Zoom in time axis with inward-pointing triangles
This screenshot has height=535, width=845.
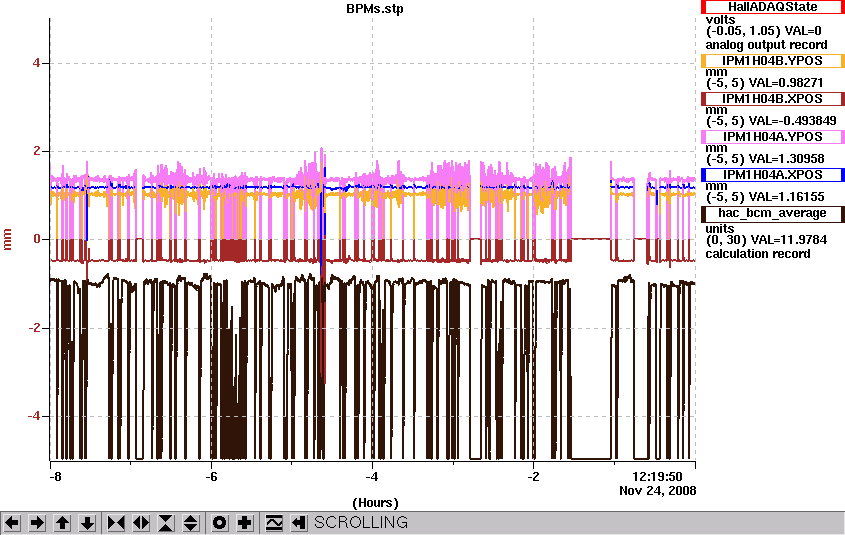pos(116,523)
